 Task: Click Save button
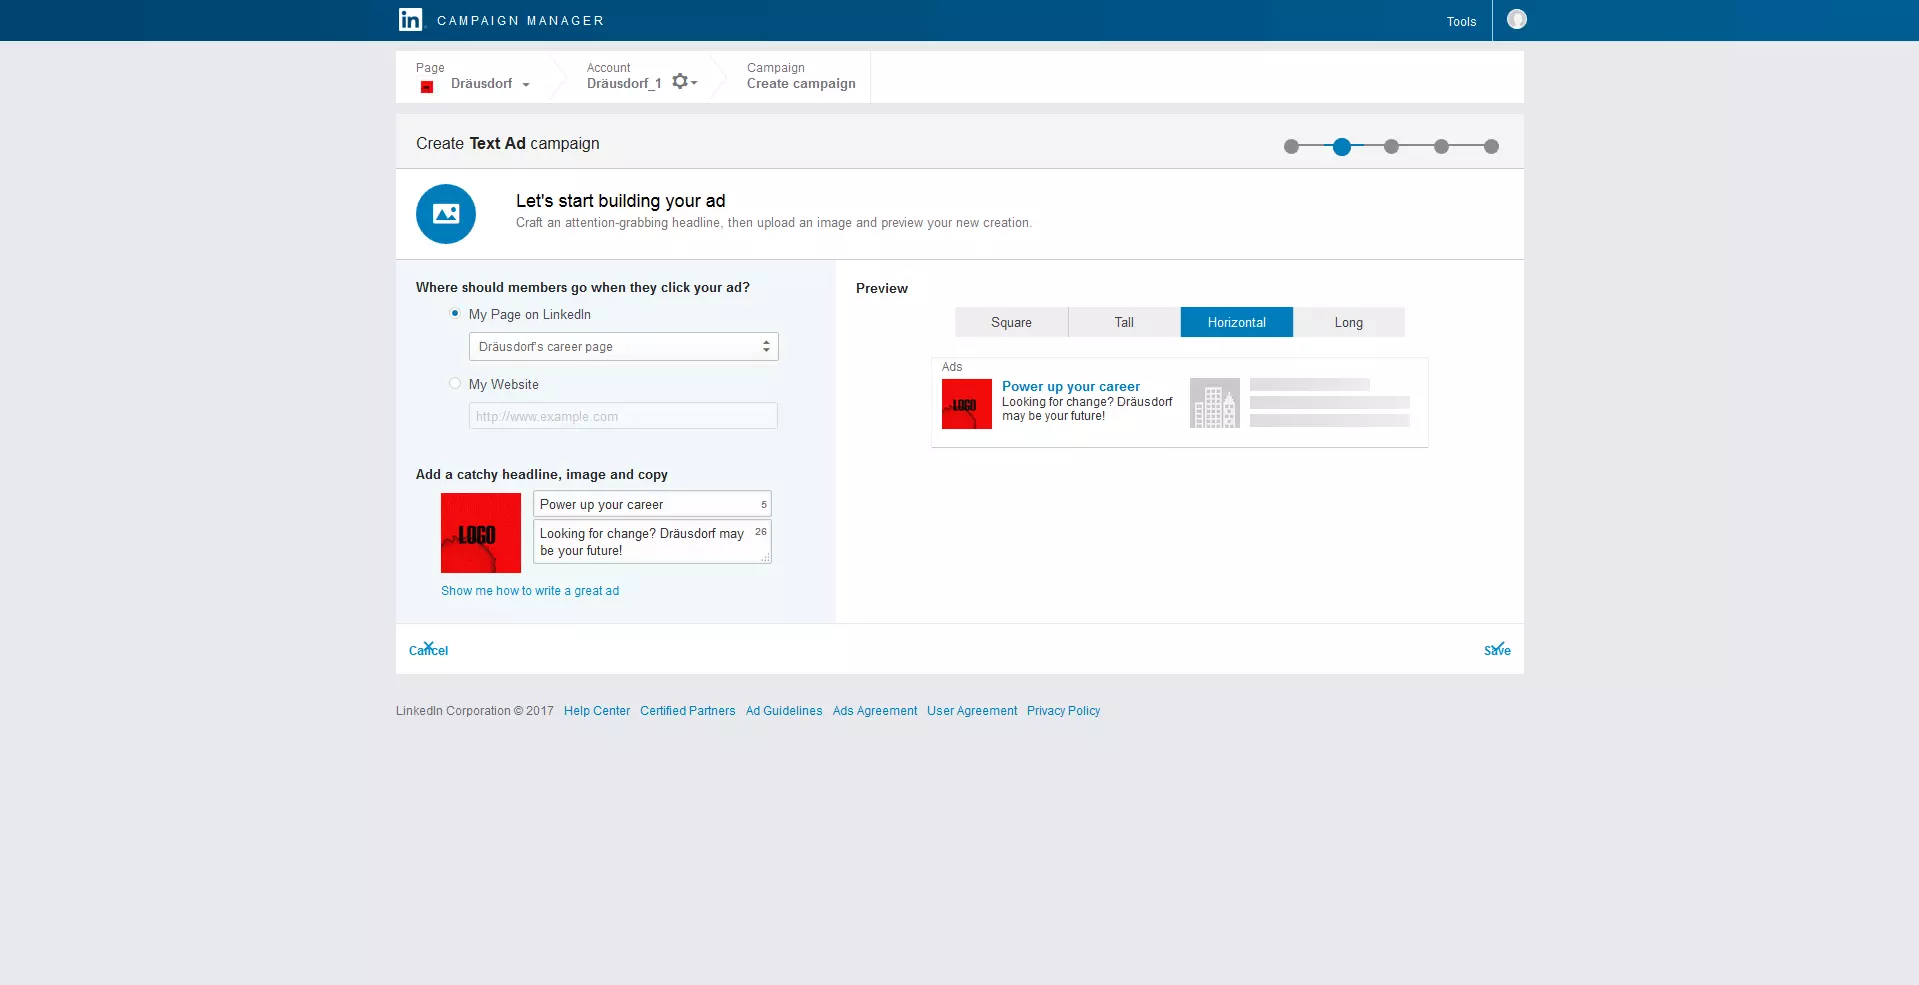pyautogui.click(x=1497, y=650)
